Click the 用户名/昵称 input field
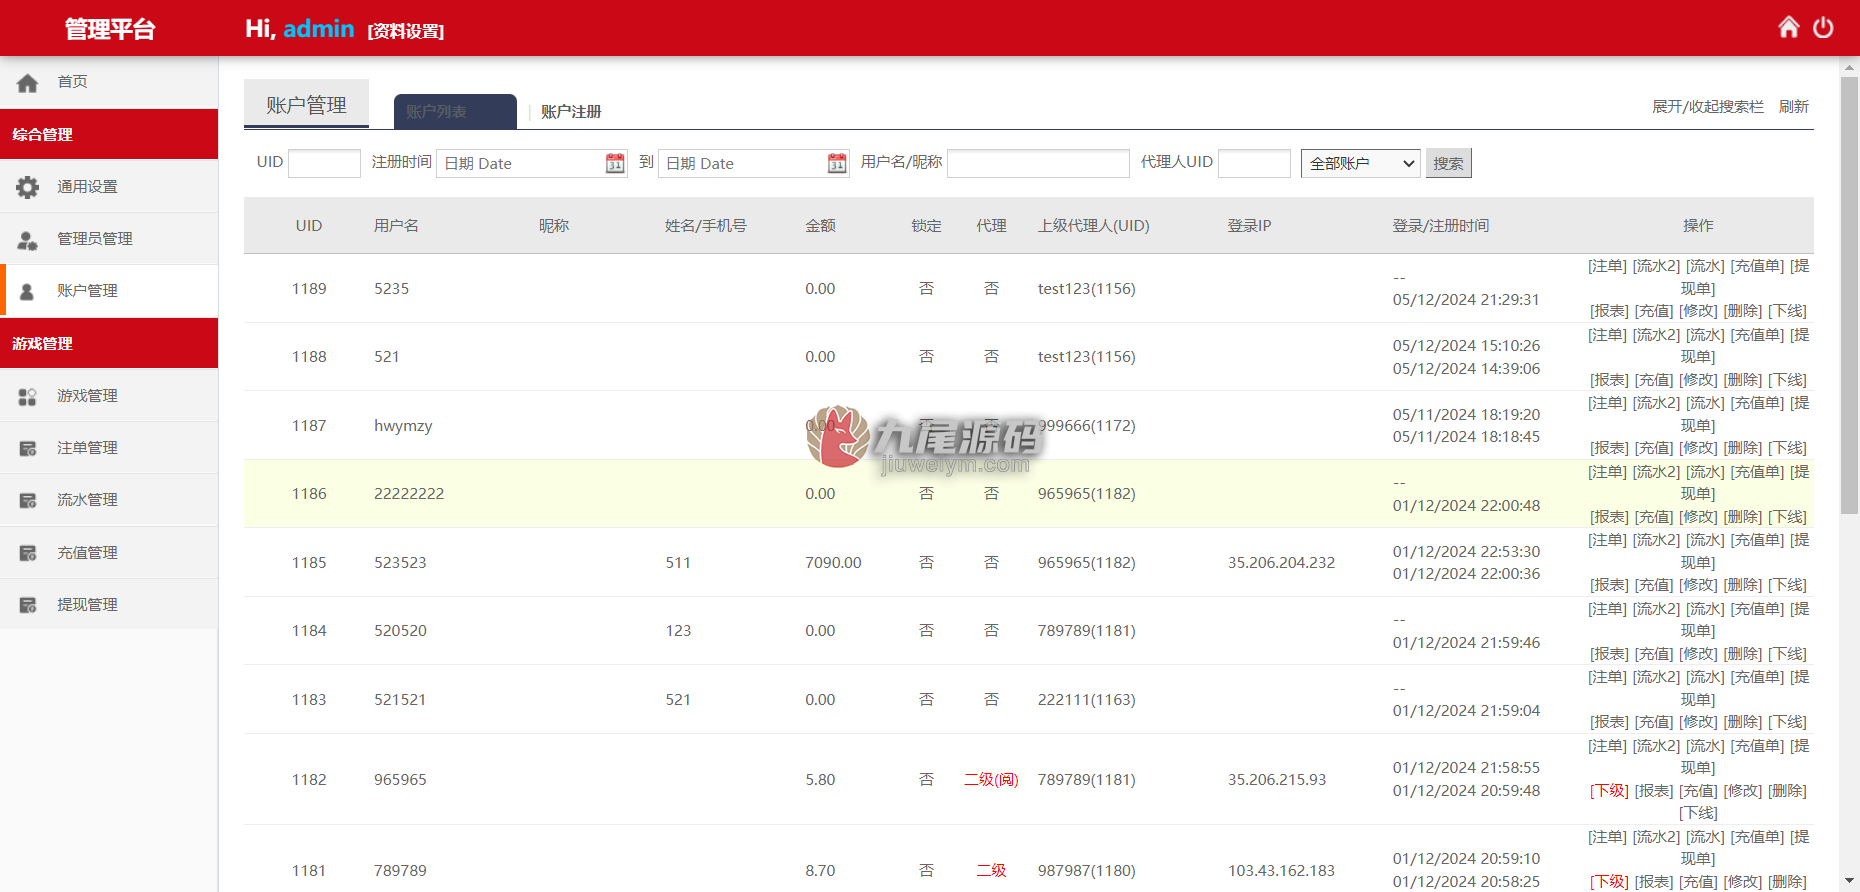Image resolution: width=1860 pixels, height=892 pixels. [1038, 163]
